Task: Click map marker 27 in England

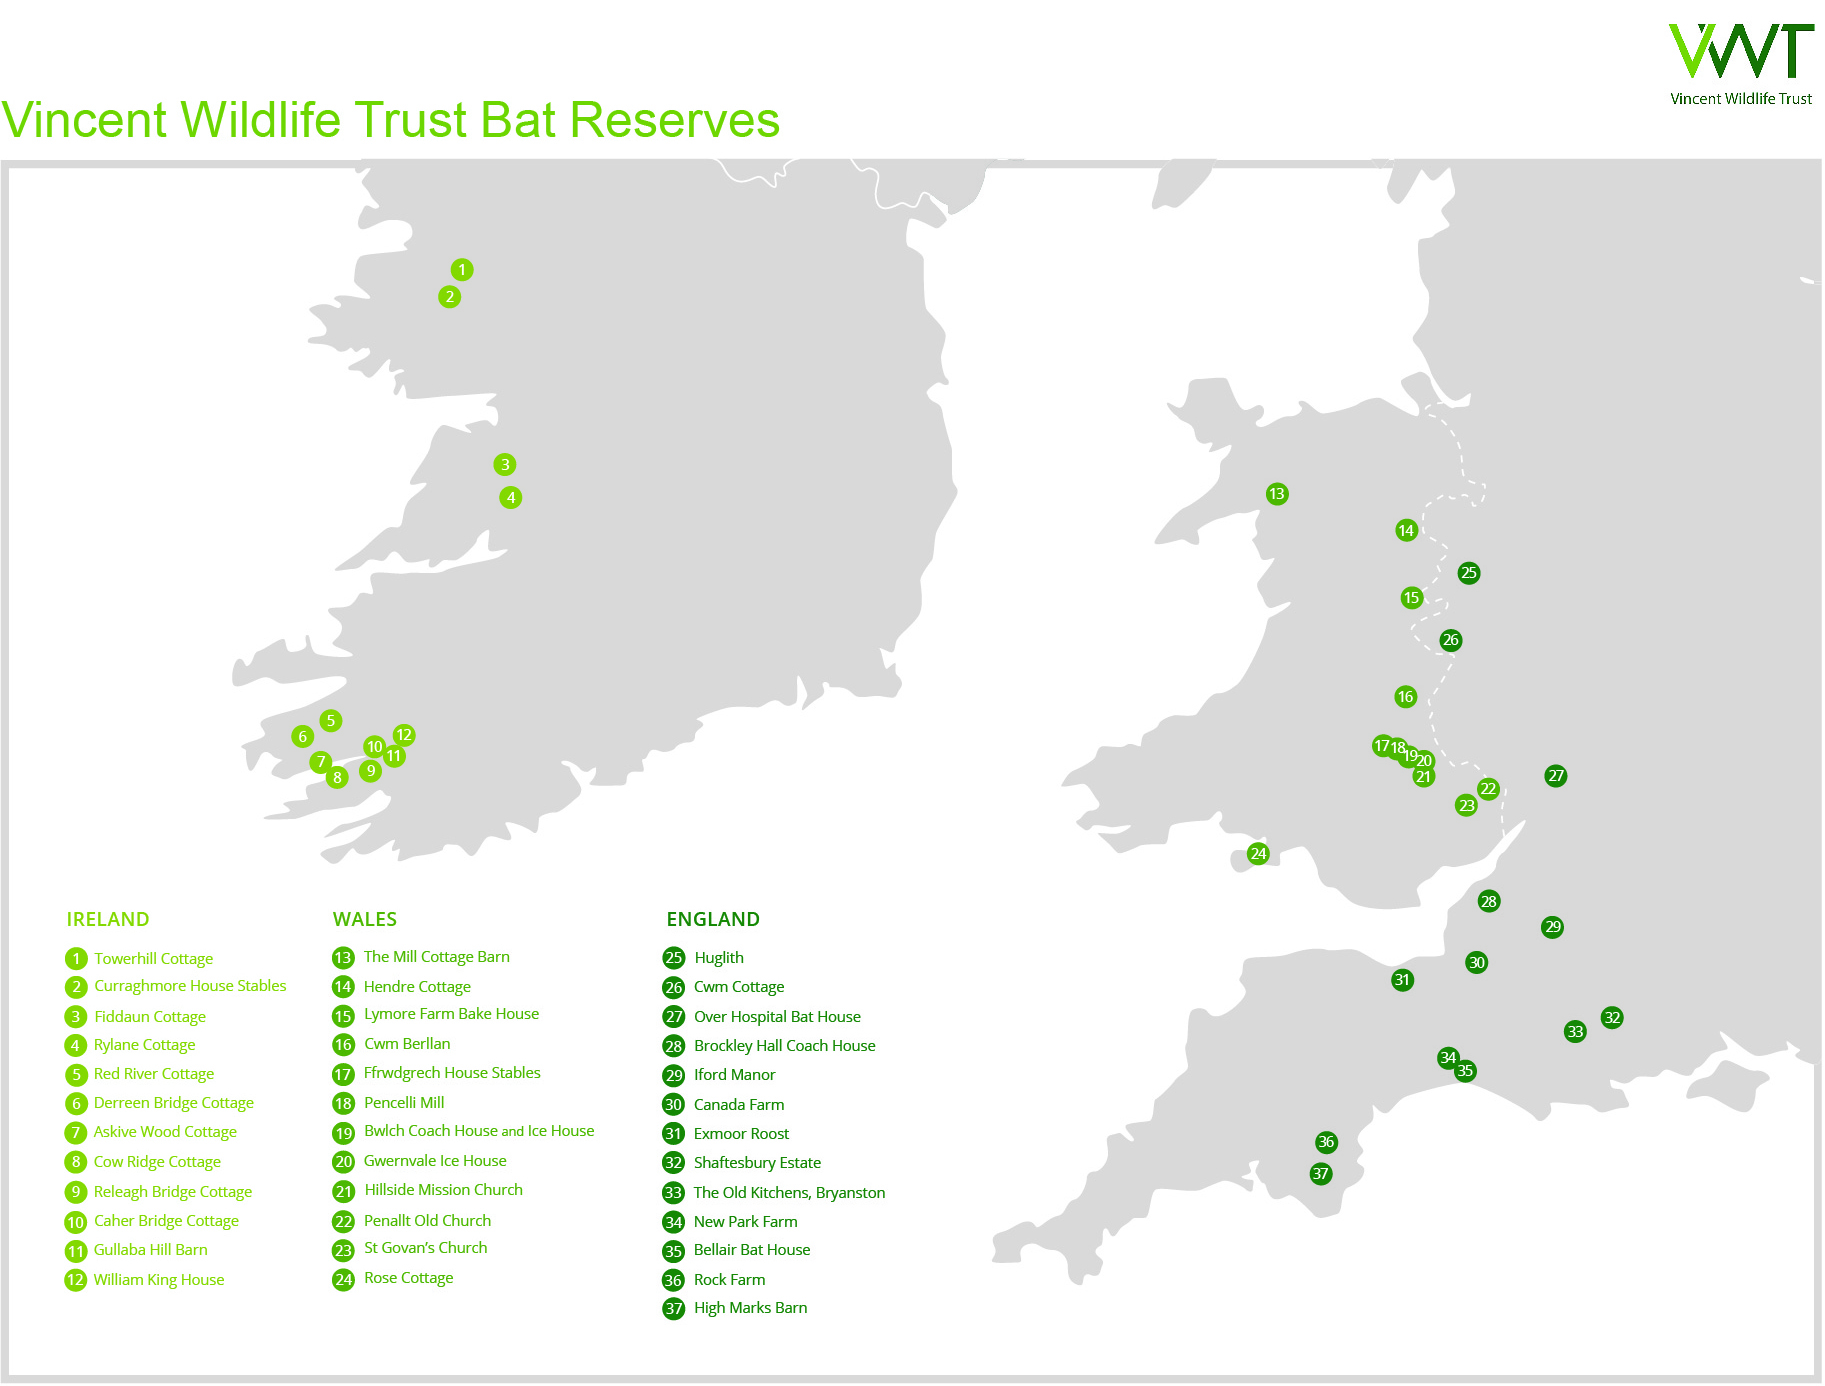Action: (x=1556, y=776)
